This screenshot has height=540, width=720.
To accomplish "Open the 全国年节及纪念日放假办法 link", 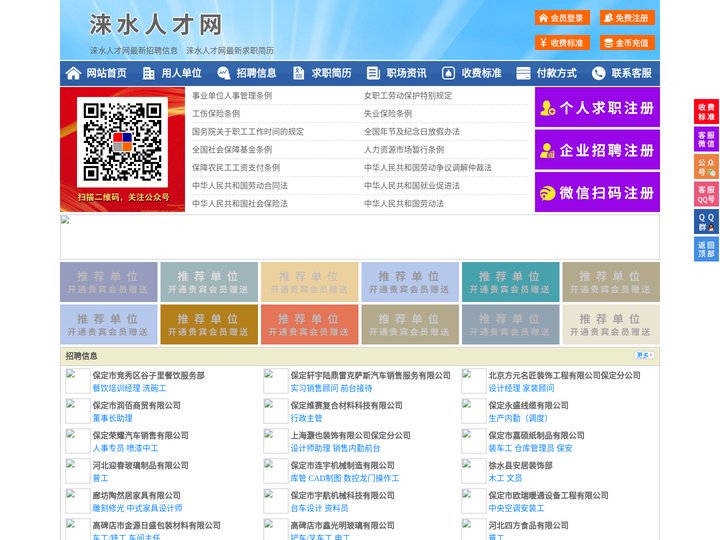I will point(412,132).
